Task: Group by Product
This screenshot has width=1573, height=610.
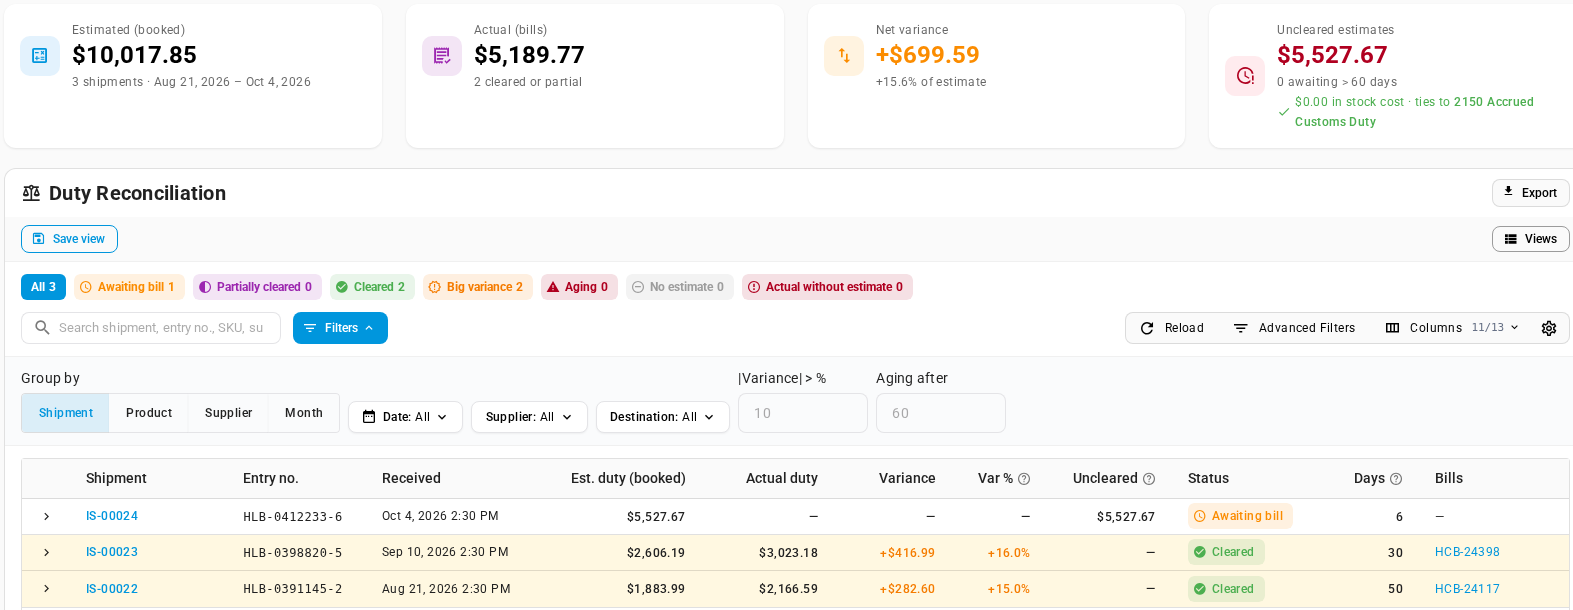Action: coord(149,413)
